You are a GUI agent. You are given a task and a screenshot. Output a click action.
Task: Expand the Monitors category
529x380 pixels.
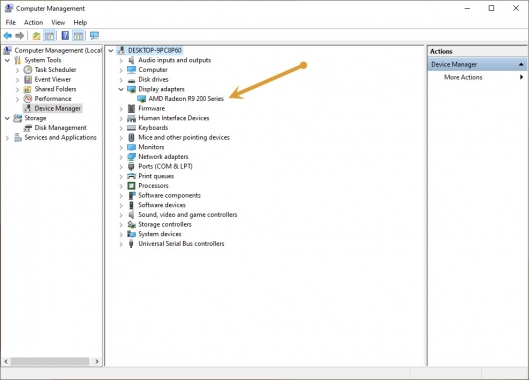pos(121,147)
